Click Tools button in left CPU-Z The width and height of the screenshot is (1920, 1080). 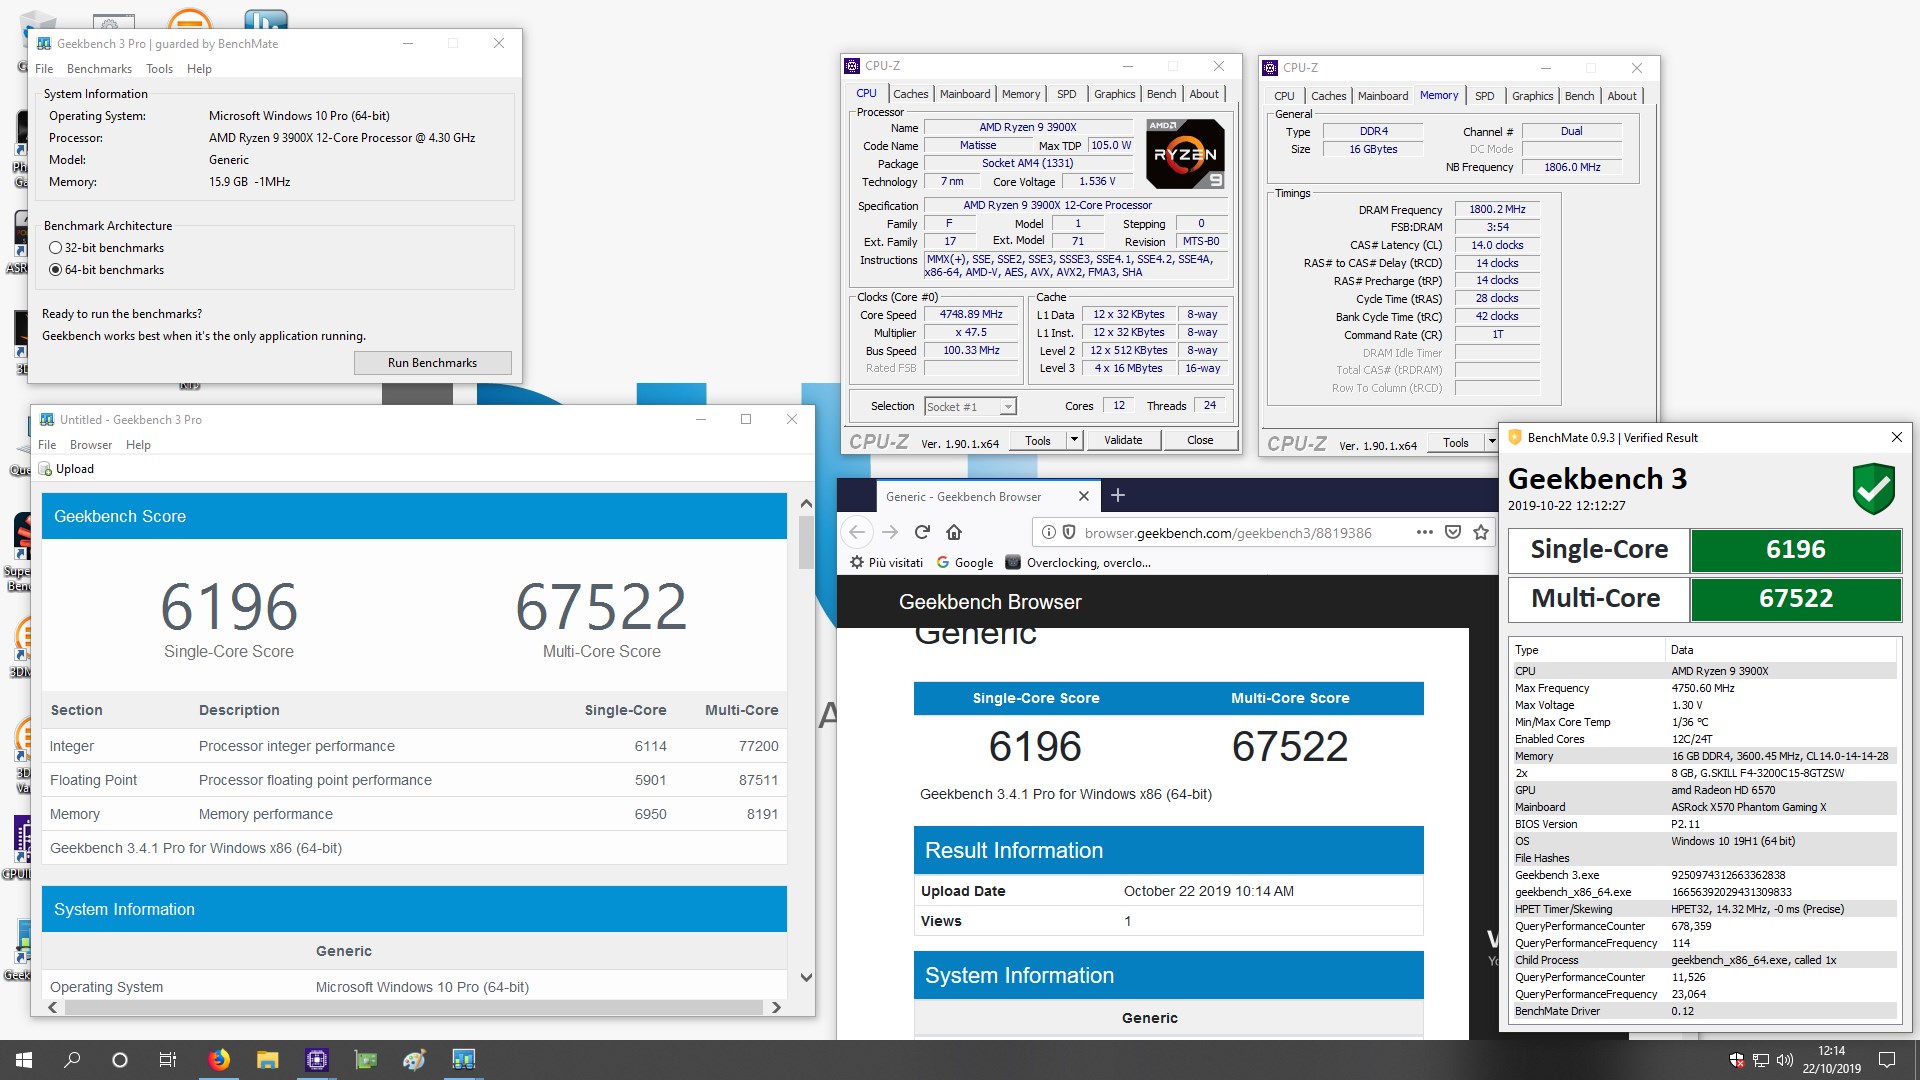[x=1038, y=440]
